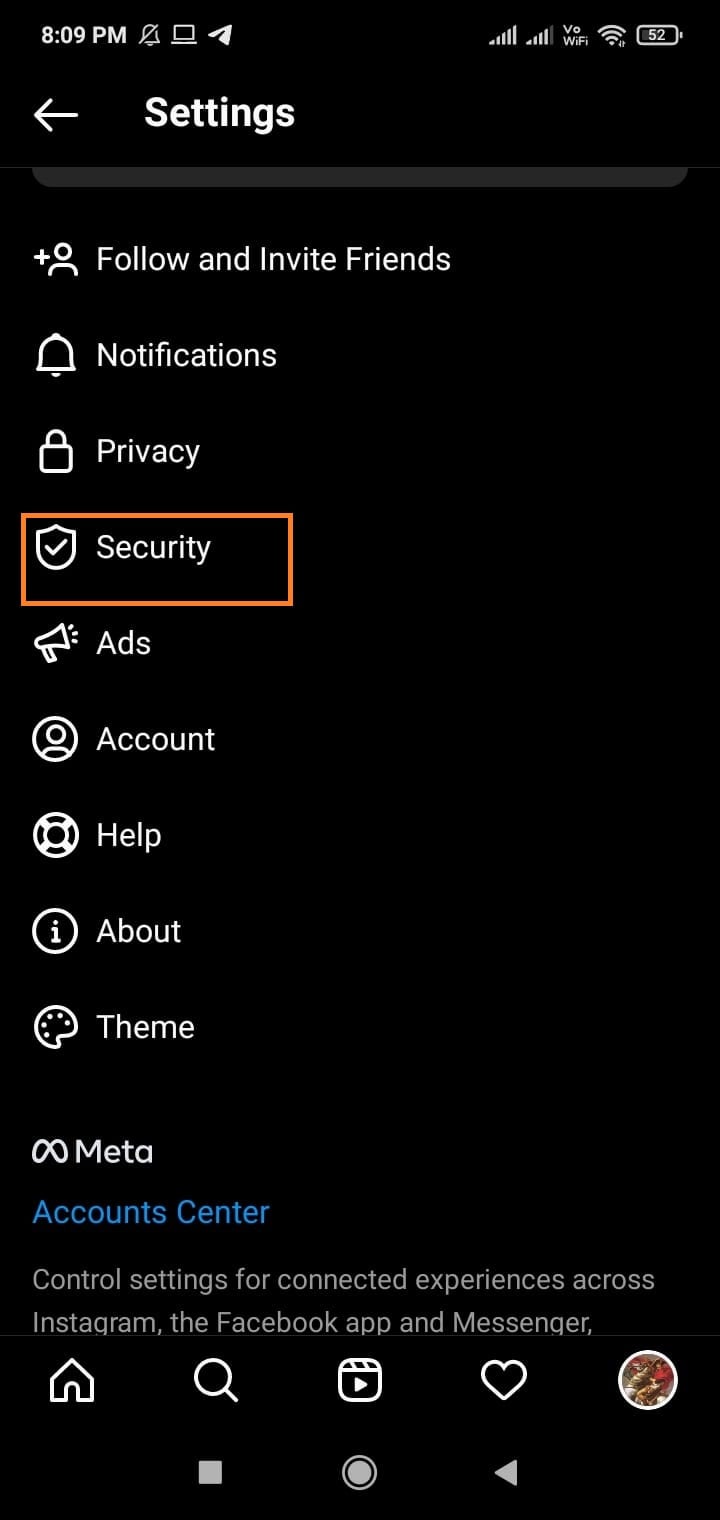Screen dimensions: 720x1520
Task: Tap the Meta branding logo
Action: tap(92, 1150)
